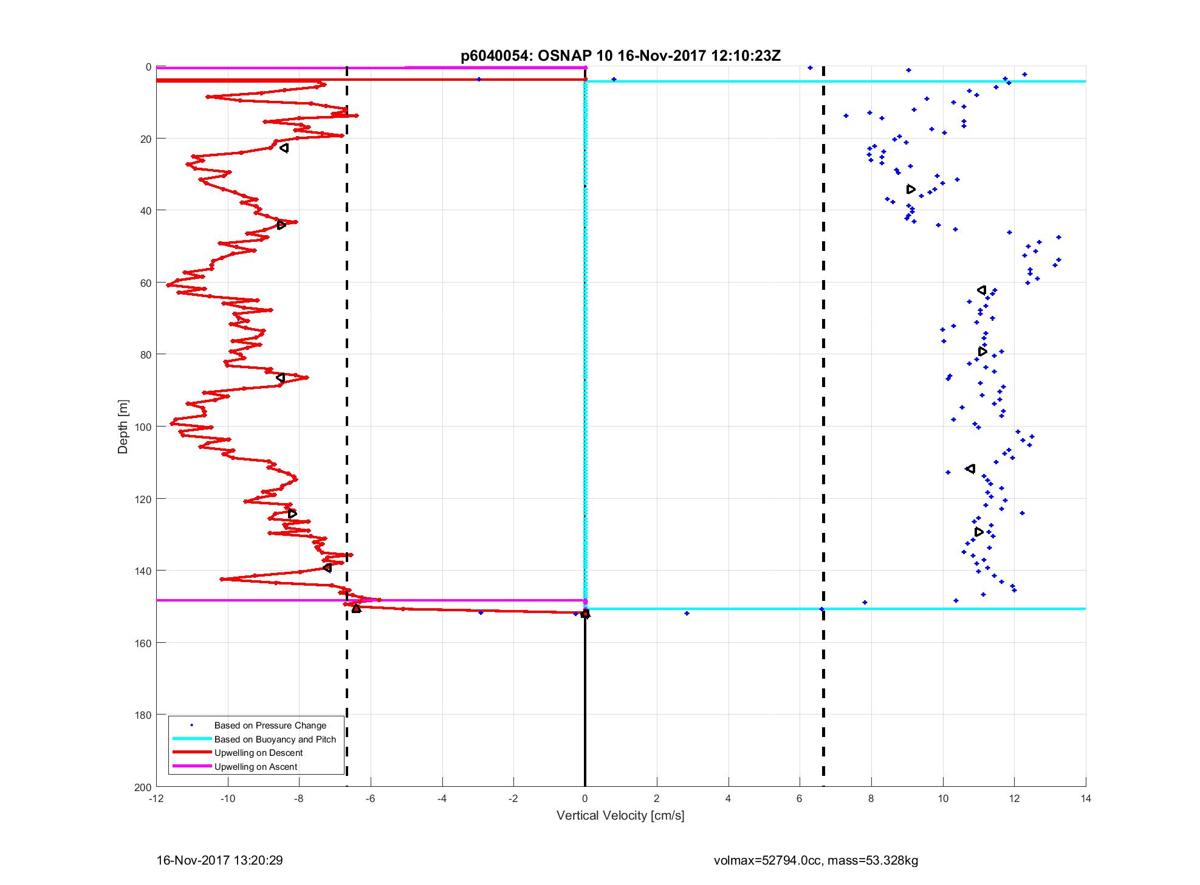1200x885 pixels.
Task: Click the triangle marker on red curve near 86 m
Action: pyautogui.click(x=281, y=378)
